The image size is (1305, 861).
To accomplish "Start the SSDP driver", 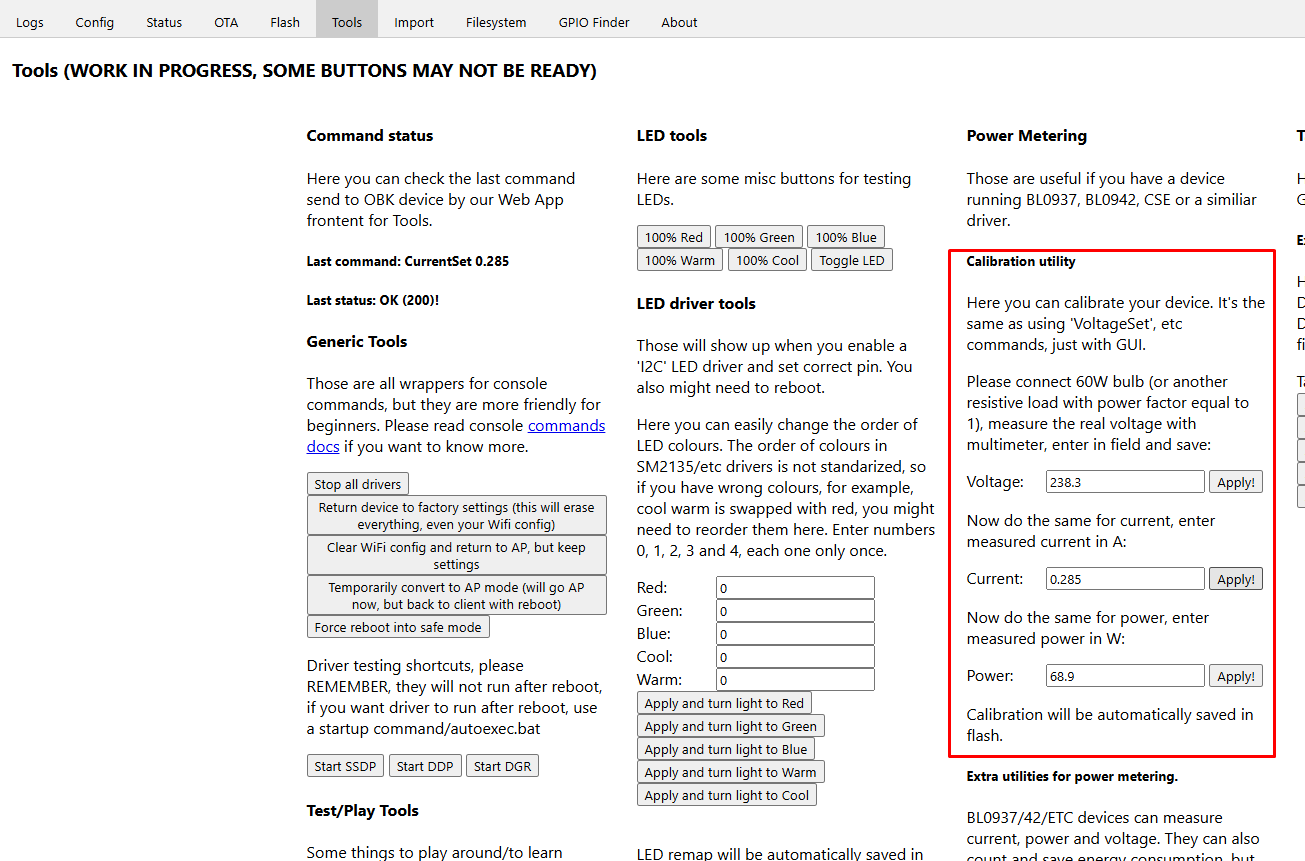I will point(346,766).
